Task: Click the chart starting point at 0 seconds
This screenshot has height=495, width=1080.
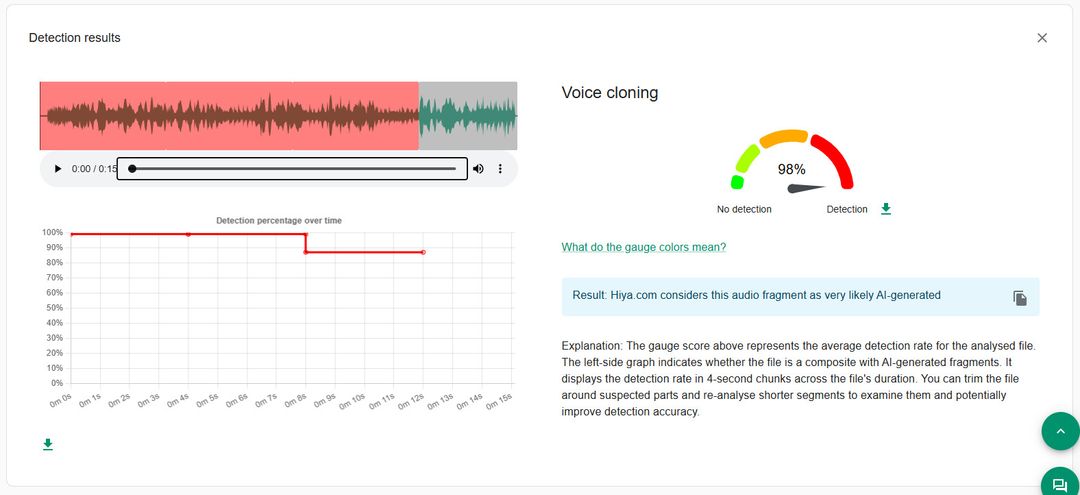Action: (x=71, y=234)
